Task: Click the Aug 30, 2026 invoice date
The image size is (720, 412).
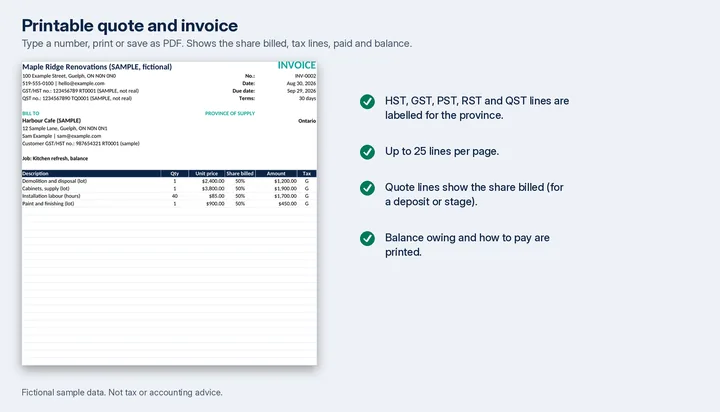Action: 301,84
